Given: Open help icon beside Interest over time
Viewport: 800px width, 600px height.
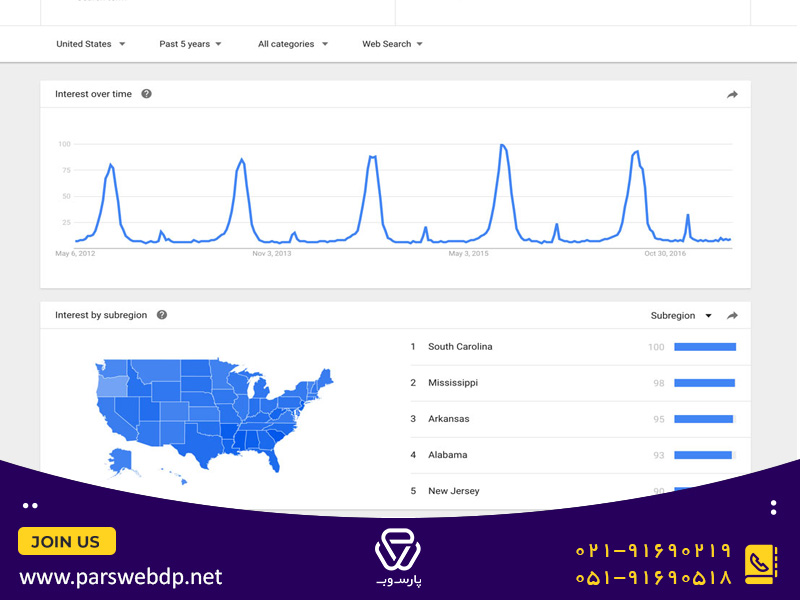Looking at the screenshot, I should tap(146, 94).
